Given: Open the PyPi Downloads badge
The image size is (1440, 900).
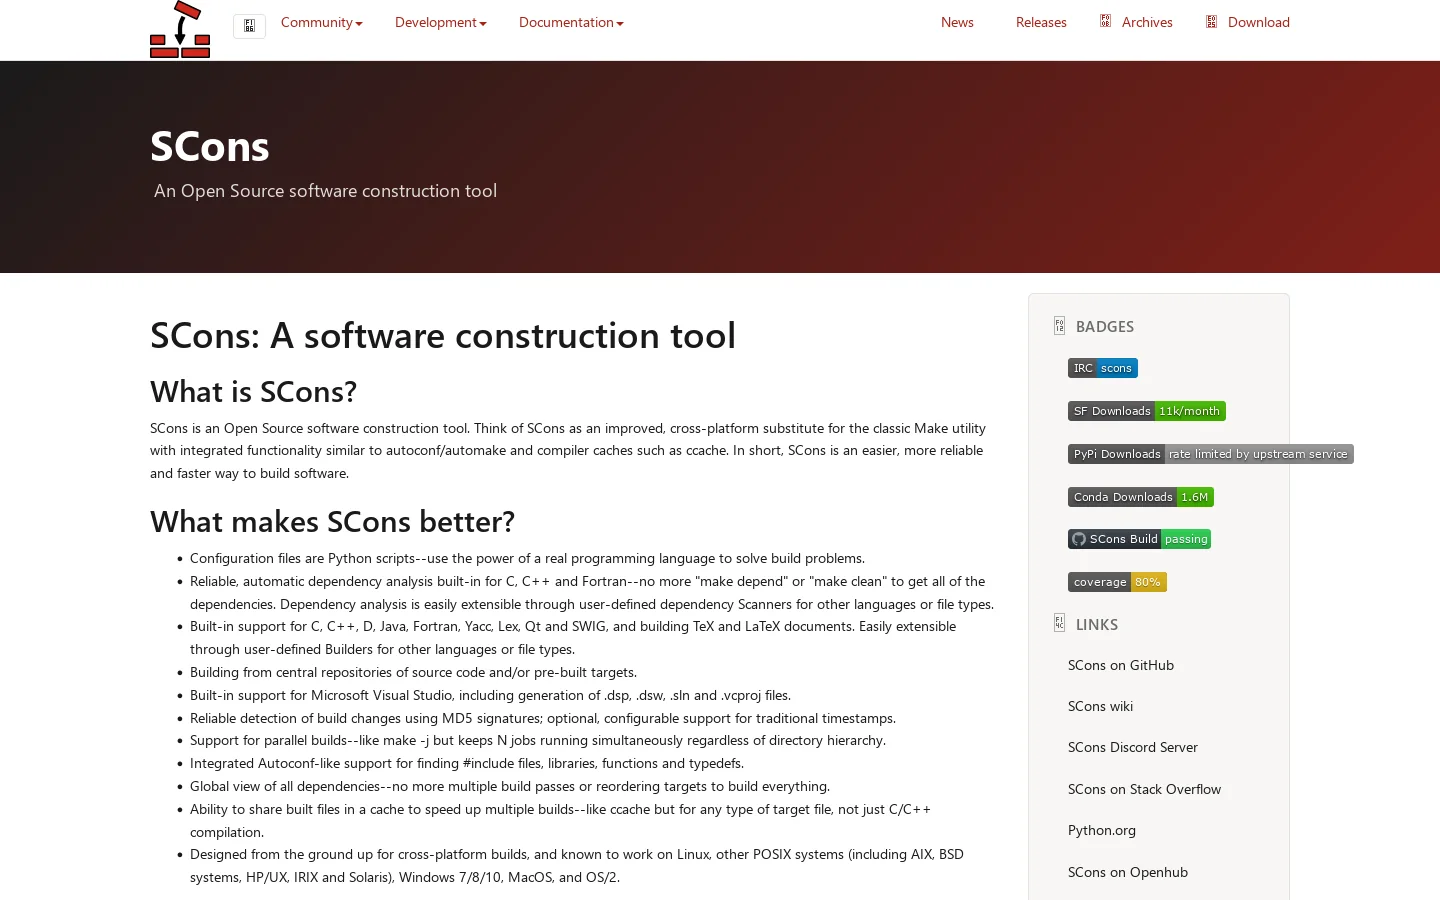Looking at the screenshot, I should (1211, 454).
